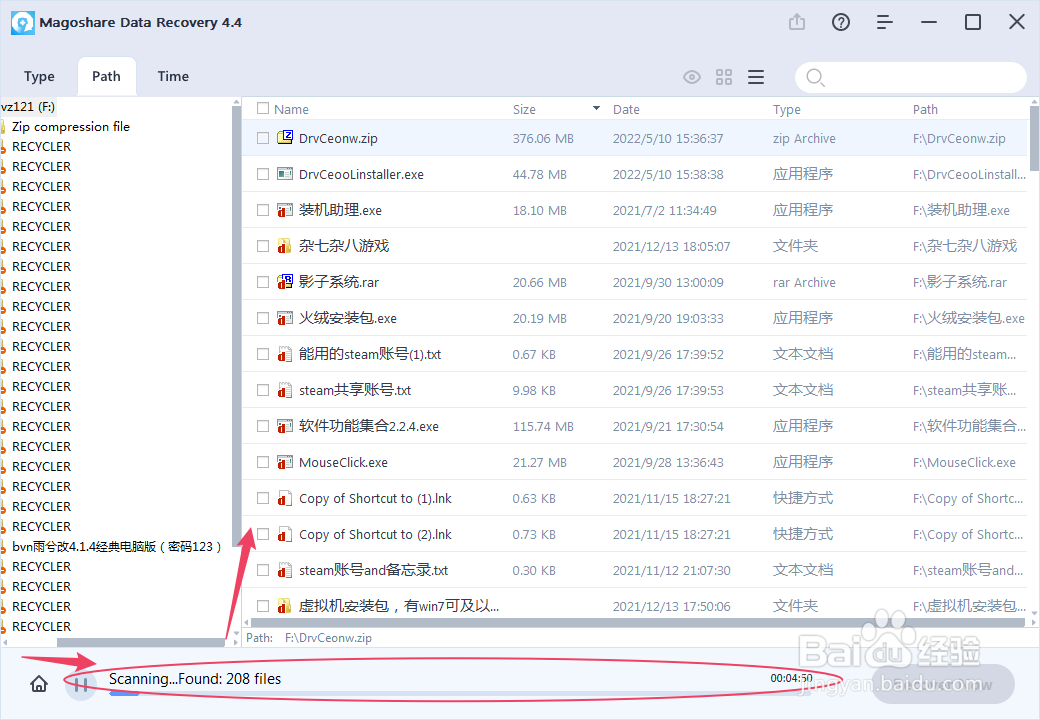
Task: Check the box for MouseClick.exe
Action: tap(263, 462)
